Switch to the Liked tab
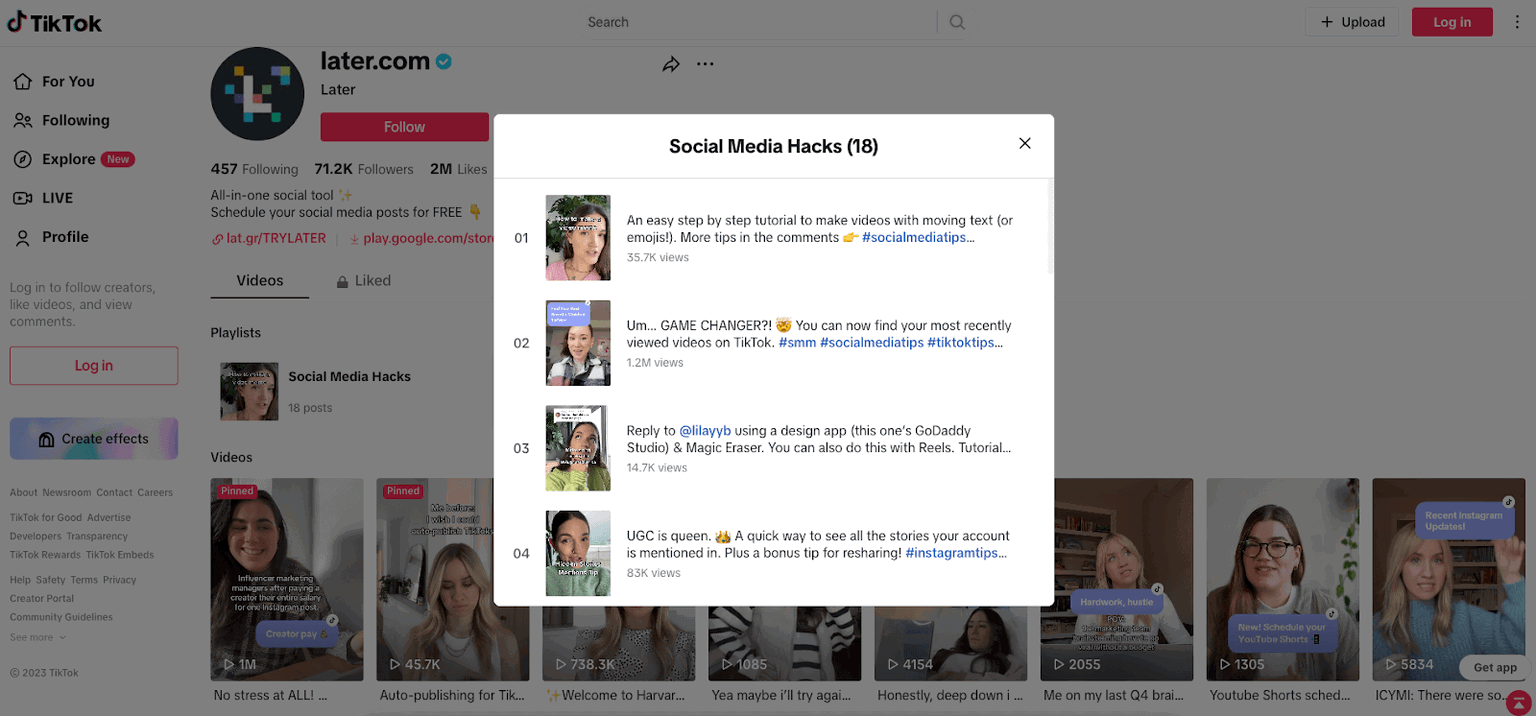This screenshot has width=1536, height=716. point(363,281)
